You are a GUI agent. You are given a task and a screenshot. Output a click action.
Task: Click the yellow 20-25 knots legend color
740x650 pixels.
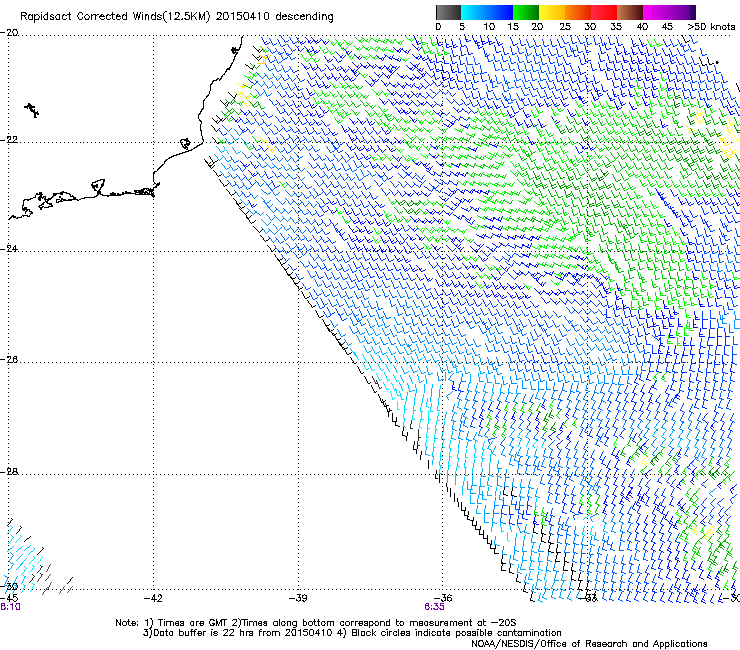pos(552,12)
